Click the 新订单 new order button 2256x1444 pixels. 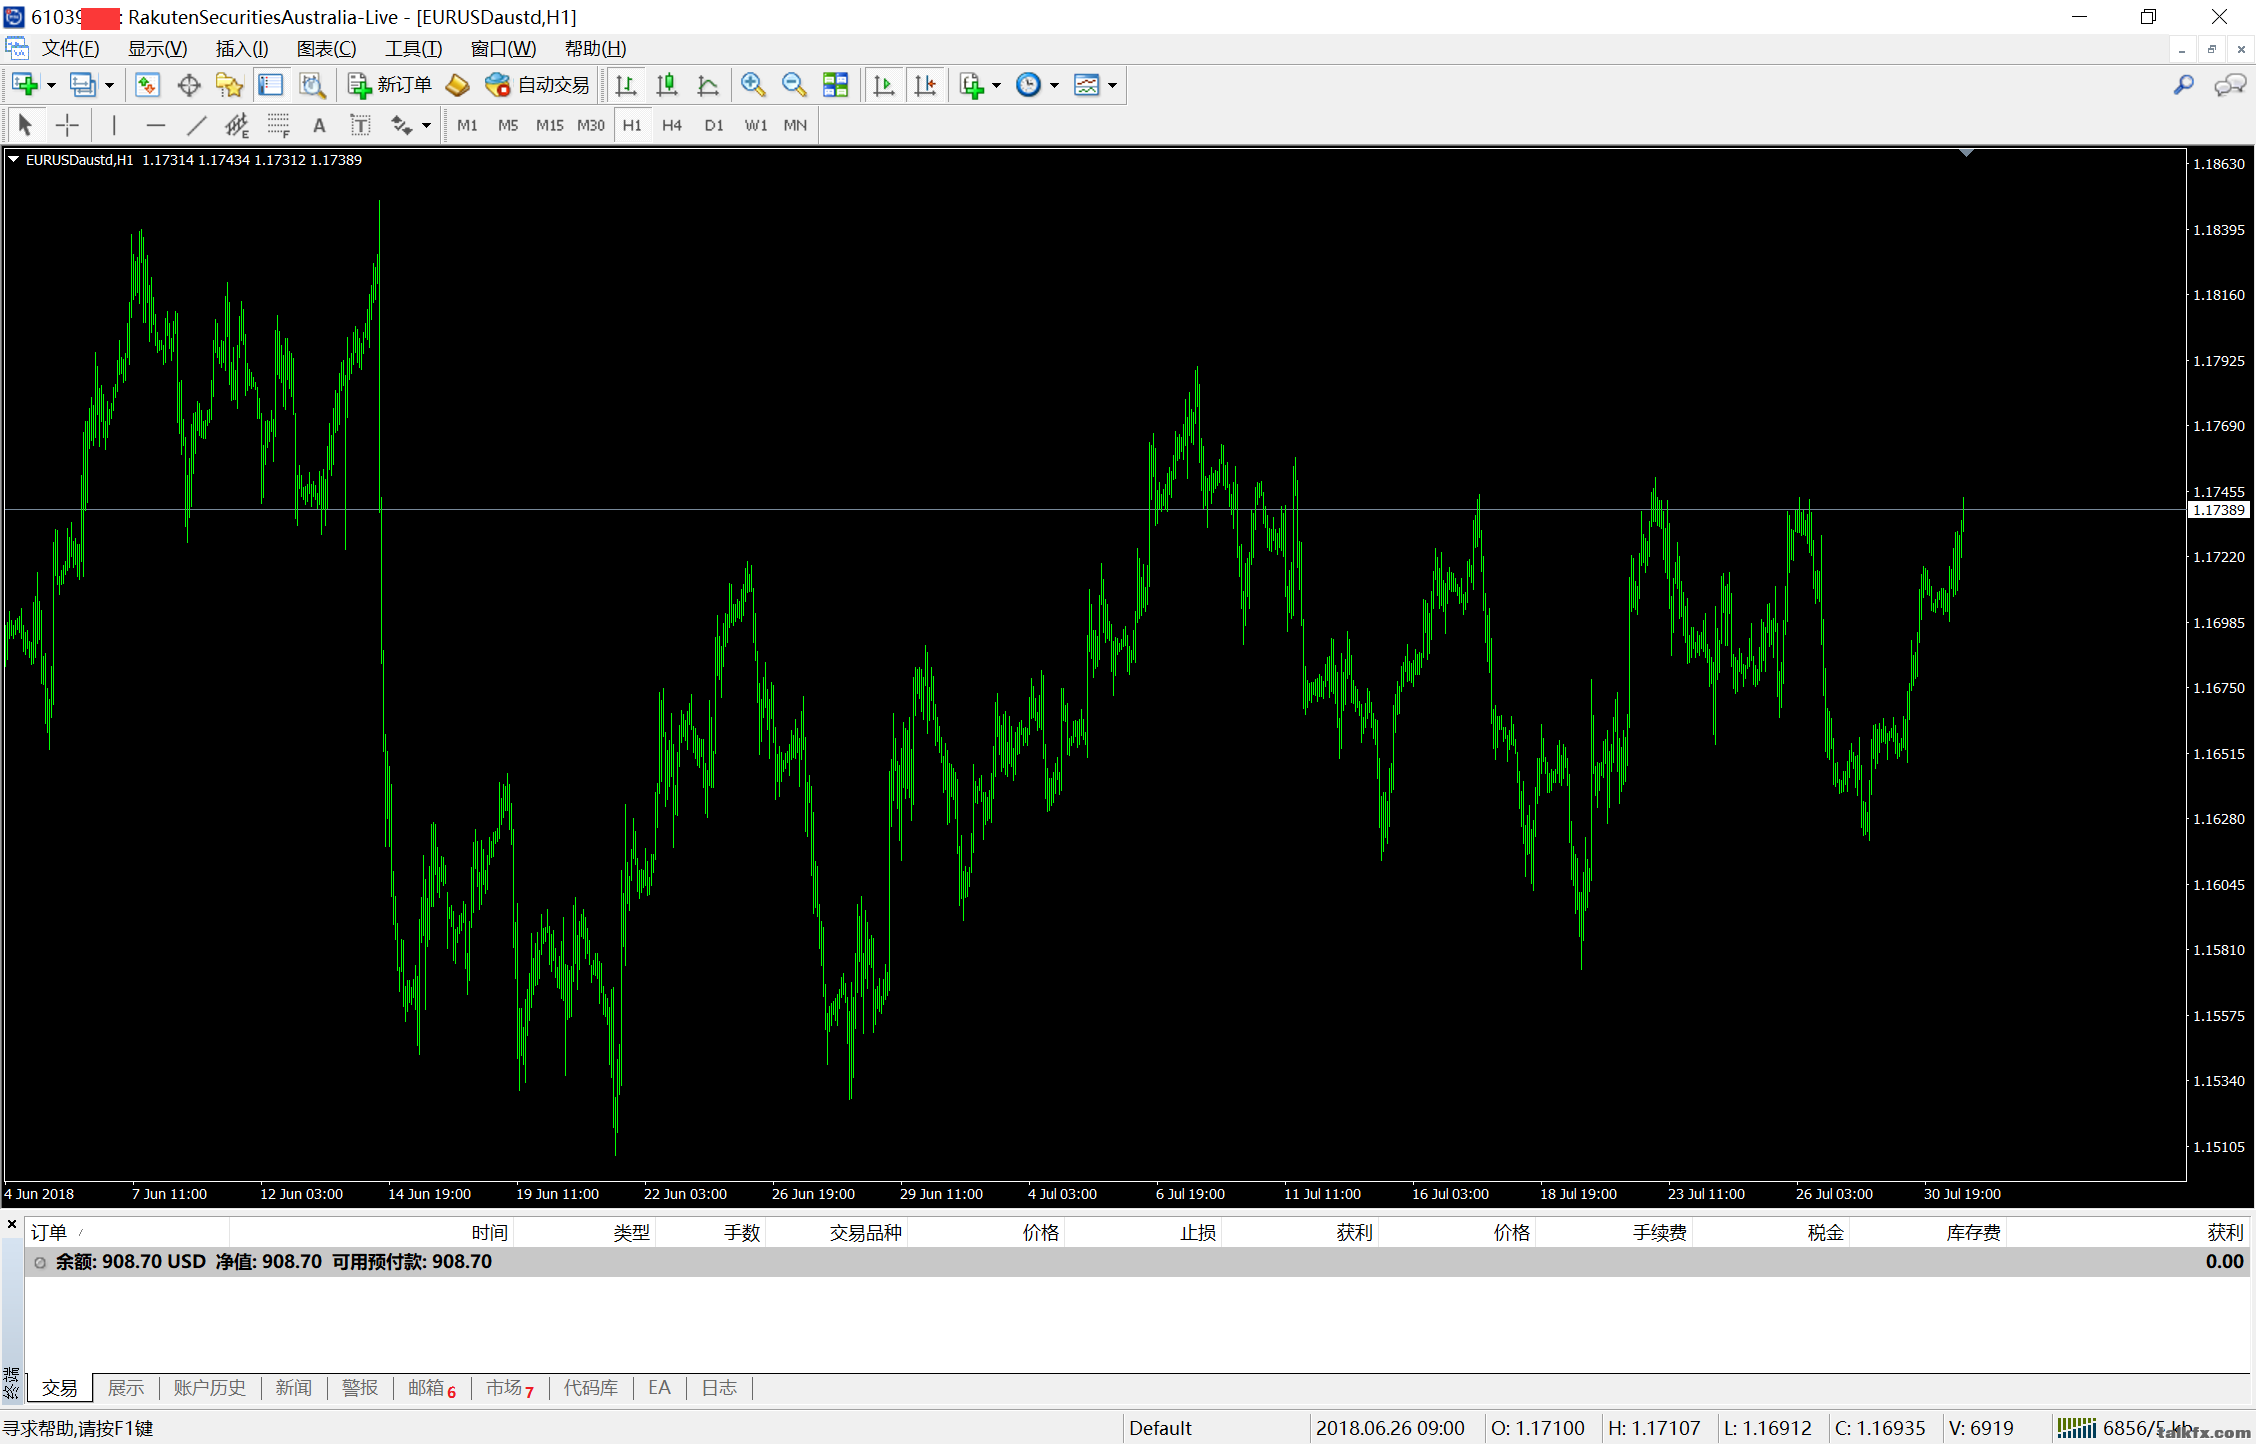pyautogui.click(x=390, y=85)
